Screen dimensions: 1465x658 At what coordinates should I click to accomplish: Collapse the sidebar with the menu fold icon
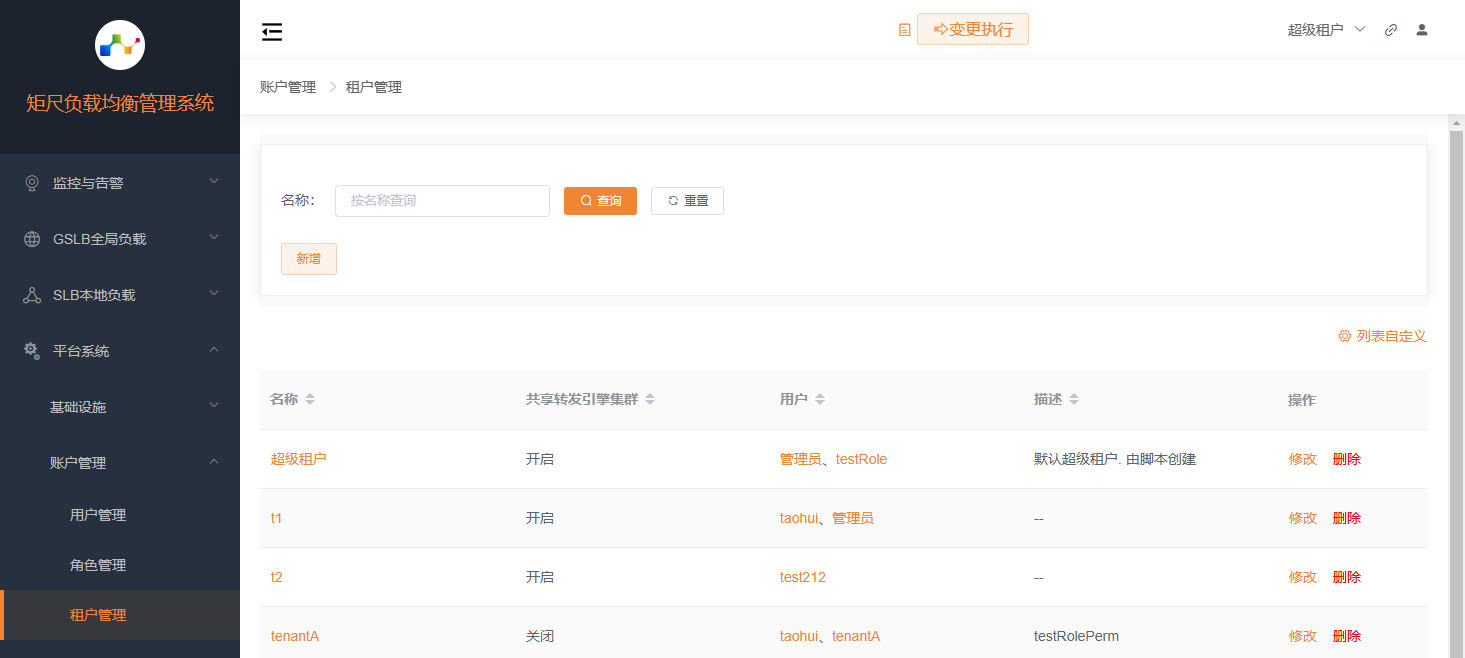coord(272,32)
